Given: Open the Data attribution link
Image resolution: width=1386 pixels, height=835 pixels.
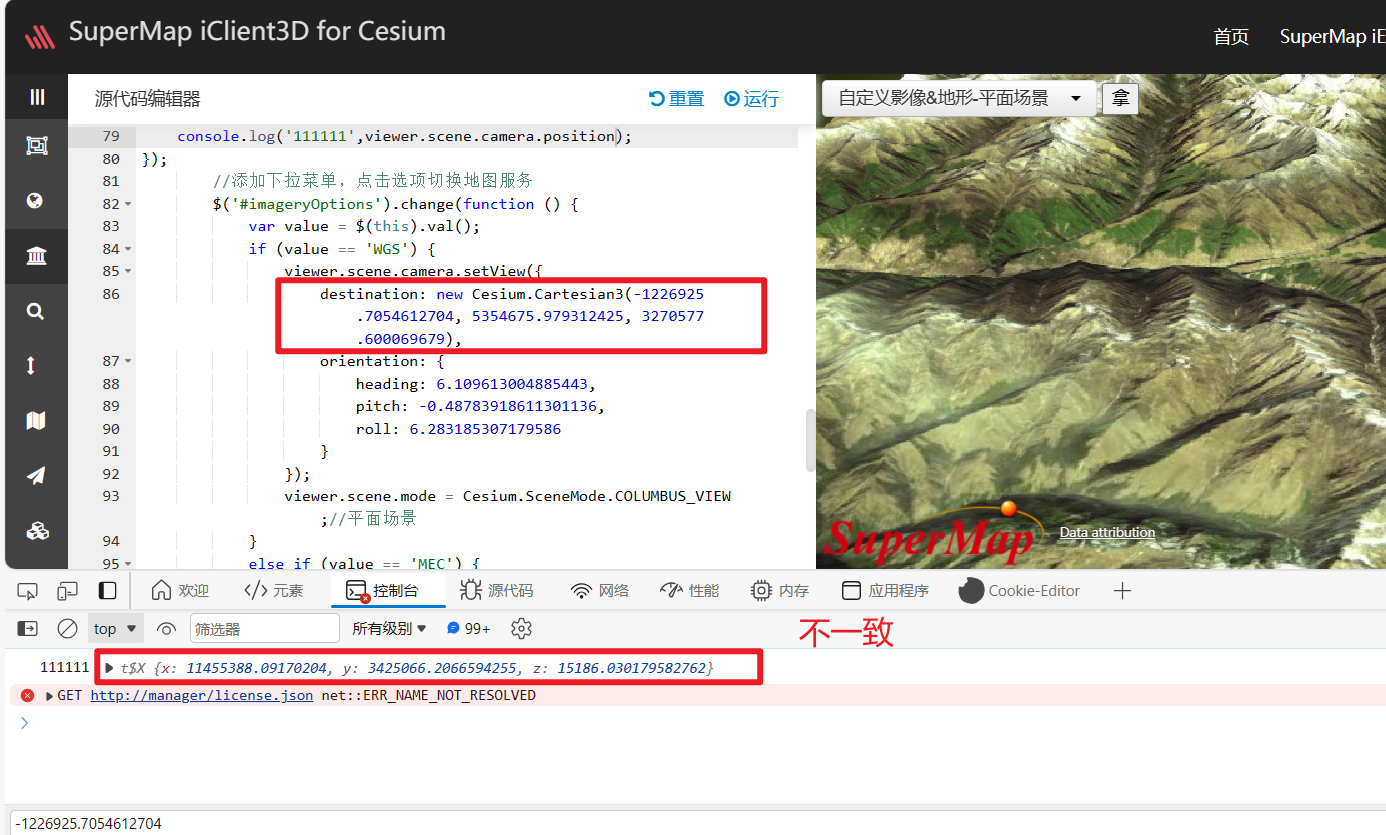Looking at the screenshot, I should (x=1107, y=532).
